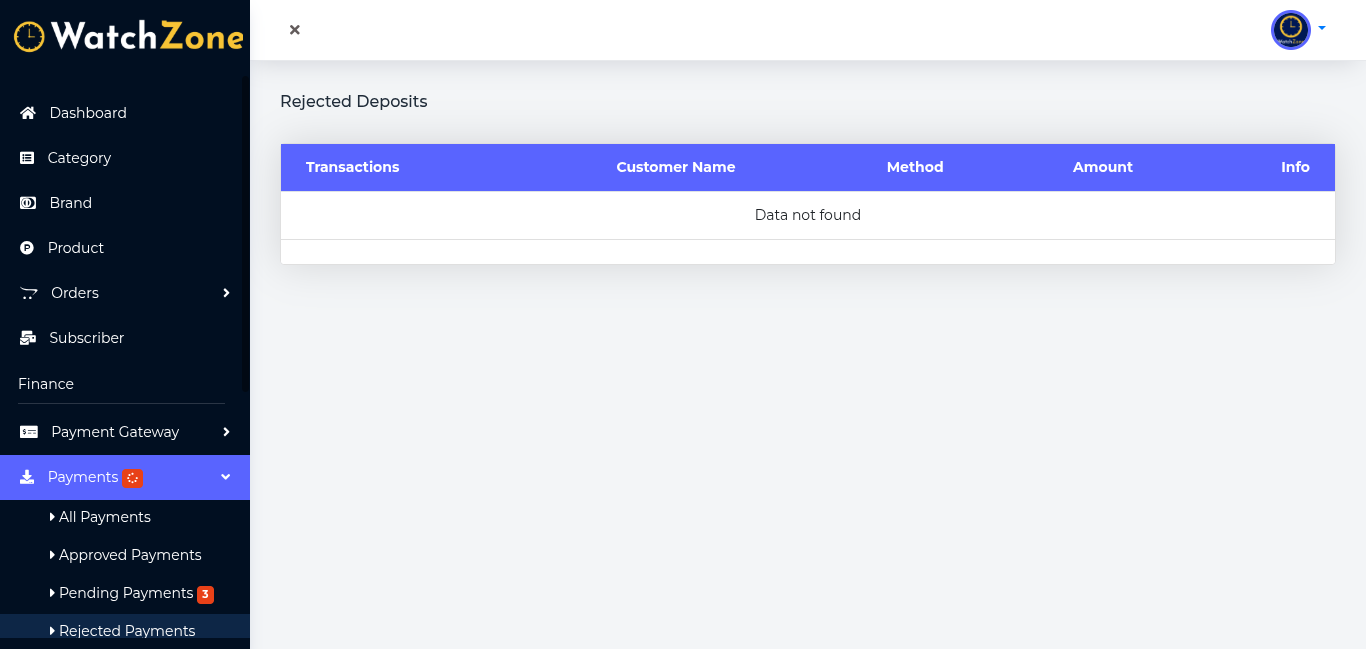Click the Product icon in sidebar
Screen dimensions: 1366x649
27,248
